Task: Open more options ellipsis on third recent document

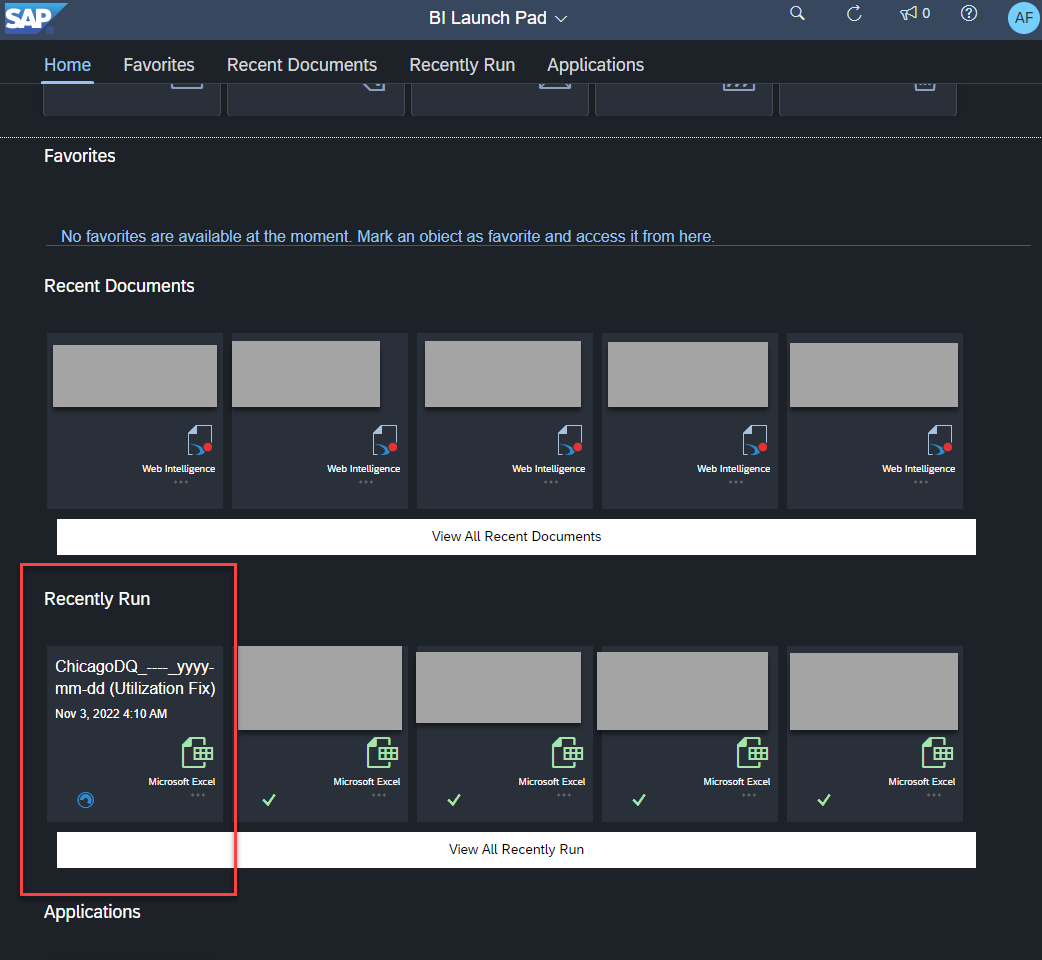Action: [550, 482]
